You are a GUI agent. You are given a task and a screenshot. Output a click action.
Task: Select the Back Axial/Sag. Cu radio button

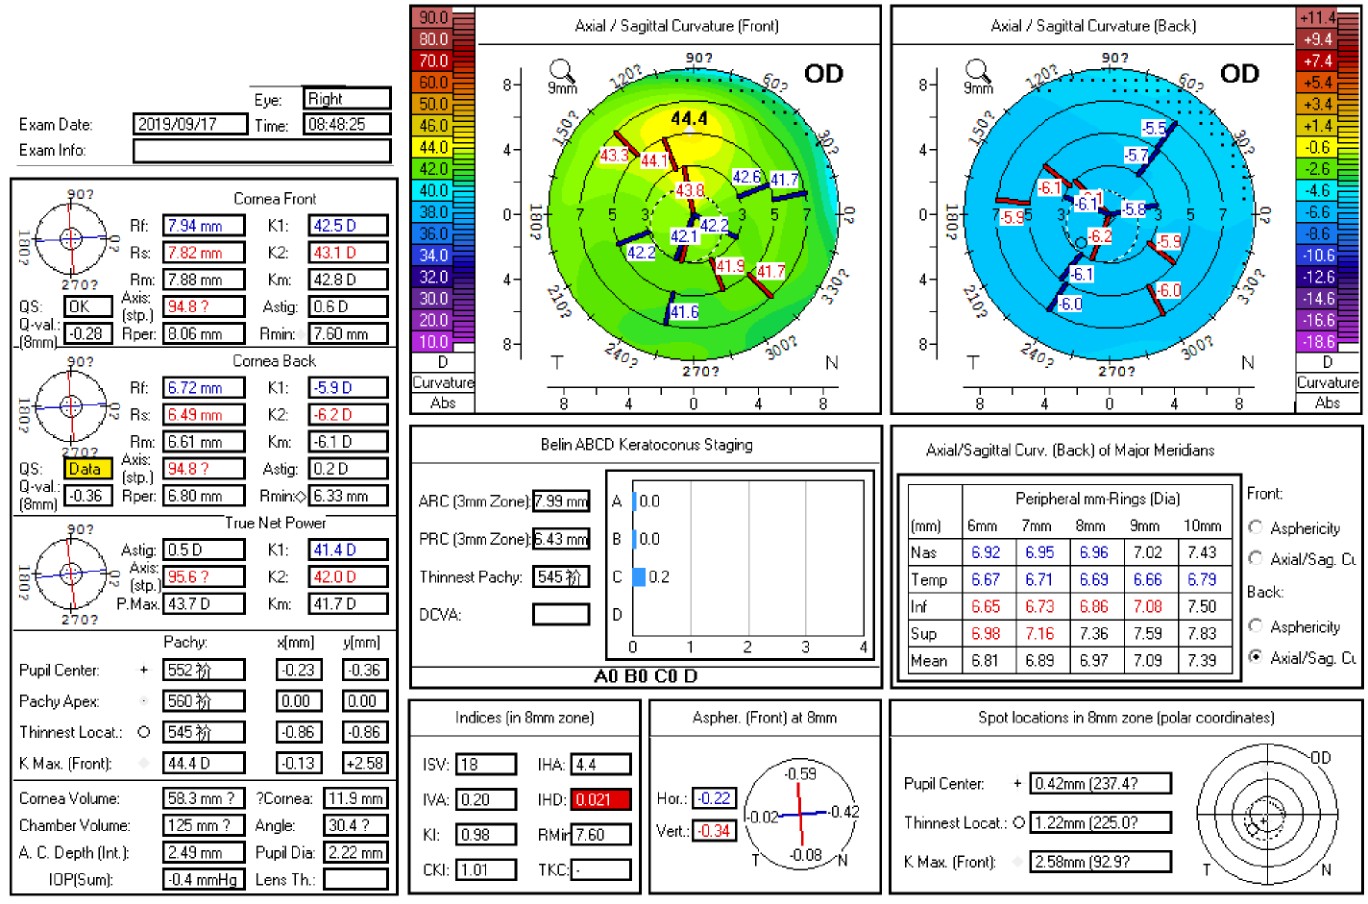(x=1255, y=657)
